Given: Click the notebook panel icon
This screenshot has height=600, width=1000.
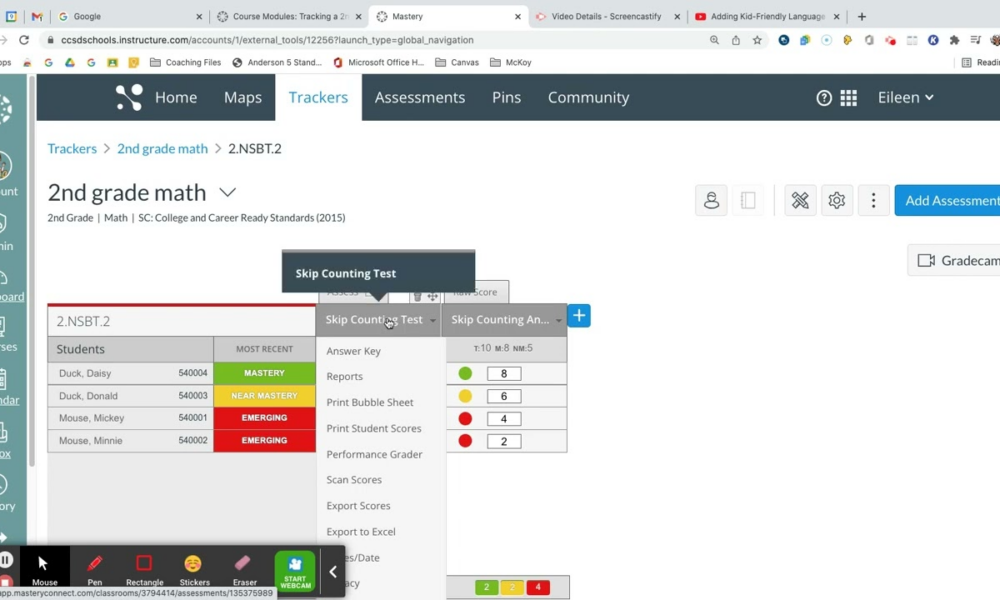Looking at the screenshot, I should click(748, 200).
